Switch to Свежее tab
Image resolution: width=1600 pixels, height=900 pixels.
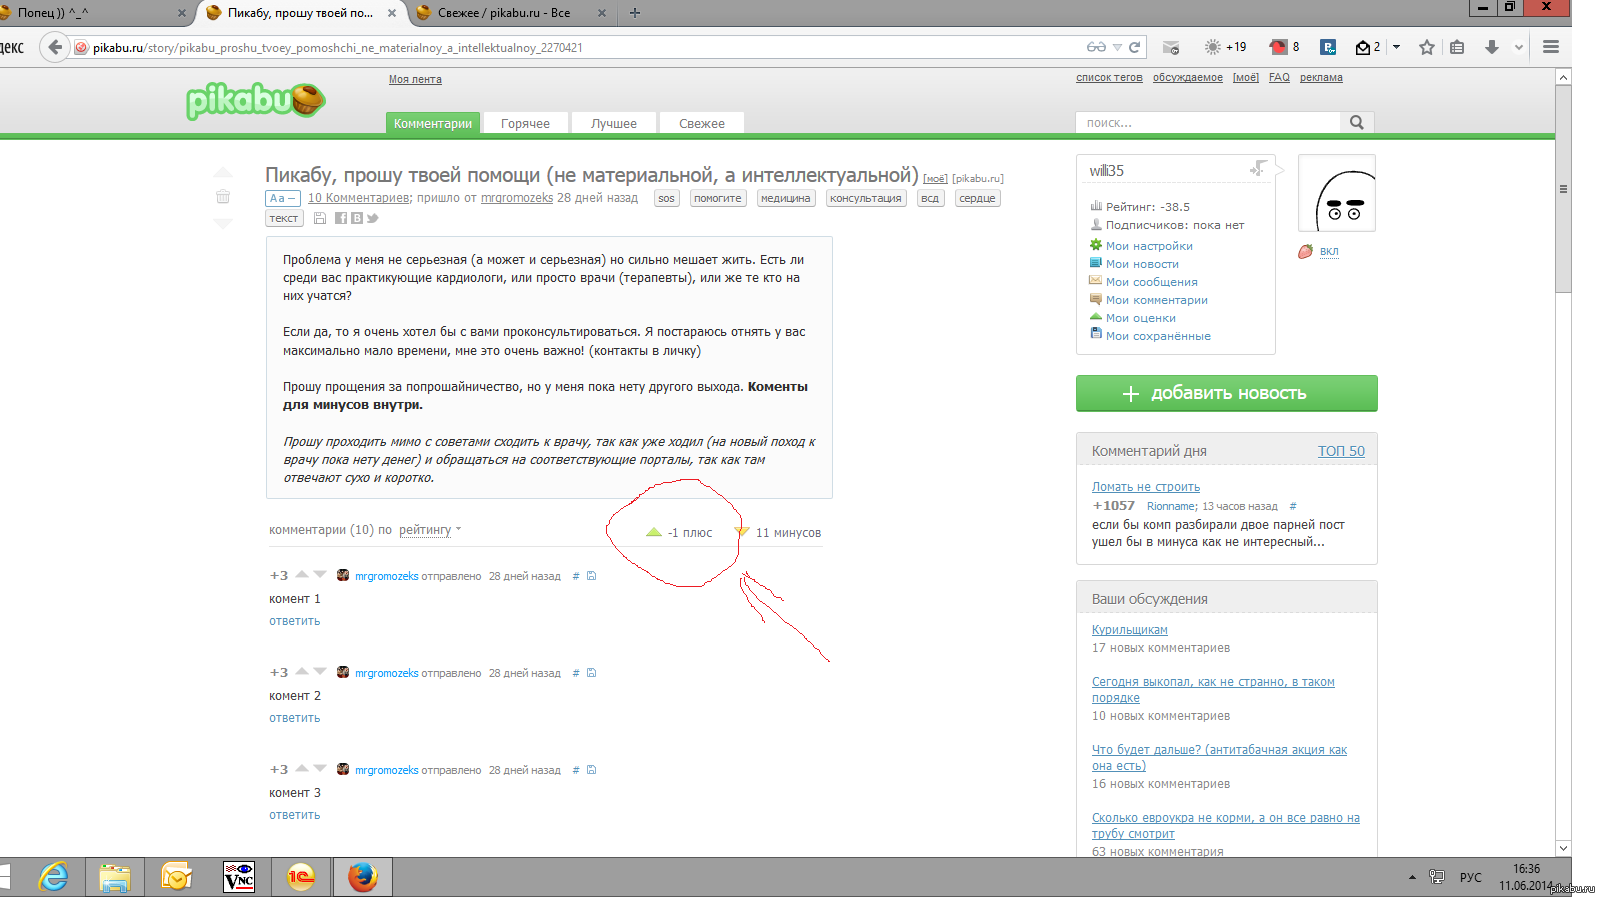click(702, 123)
